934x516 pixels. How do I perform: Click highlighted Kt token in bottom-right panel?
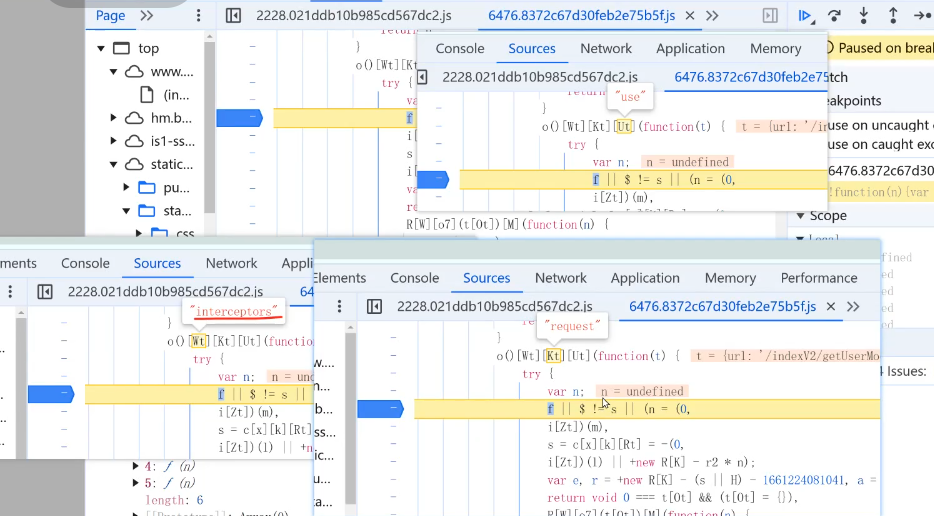[553, 356]
